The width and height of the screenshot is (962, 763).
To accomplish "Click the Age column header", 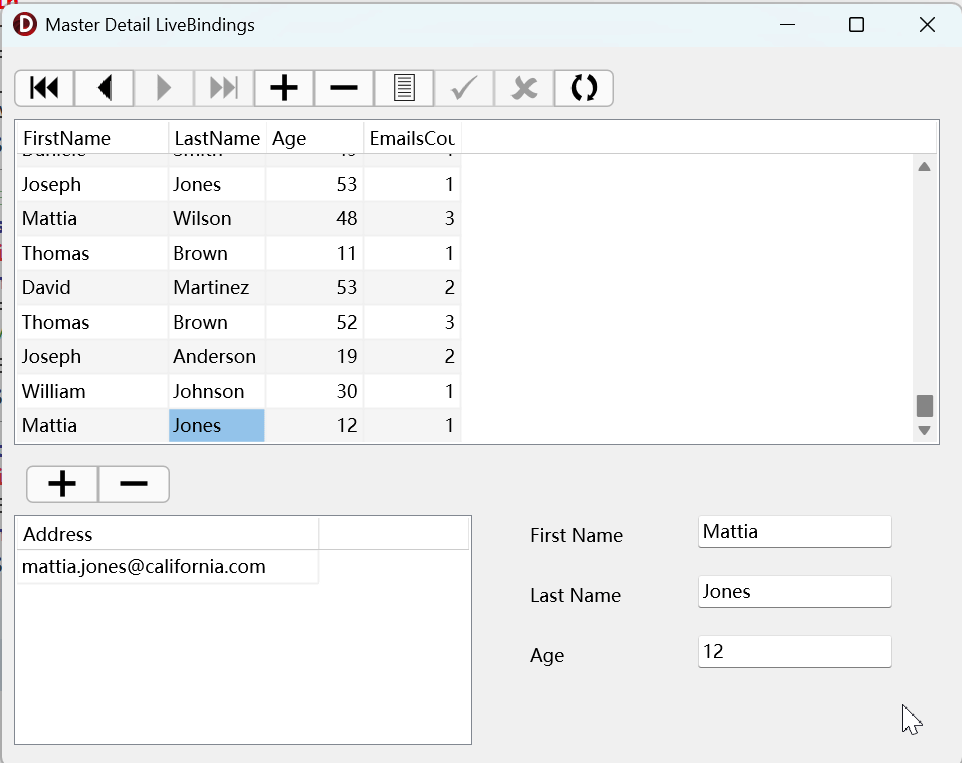I will tap(314, 138).
